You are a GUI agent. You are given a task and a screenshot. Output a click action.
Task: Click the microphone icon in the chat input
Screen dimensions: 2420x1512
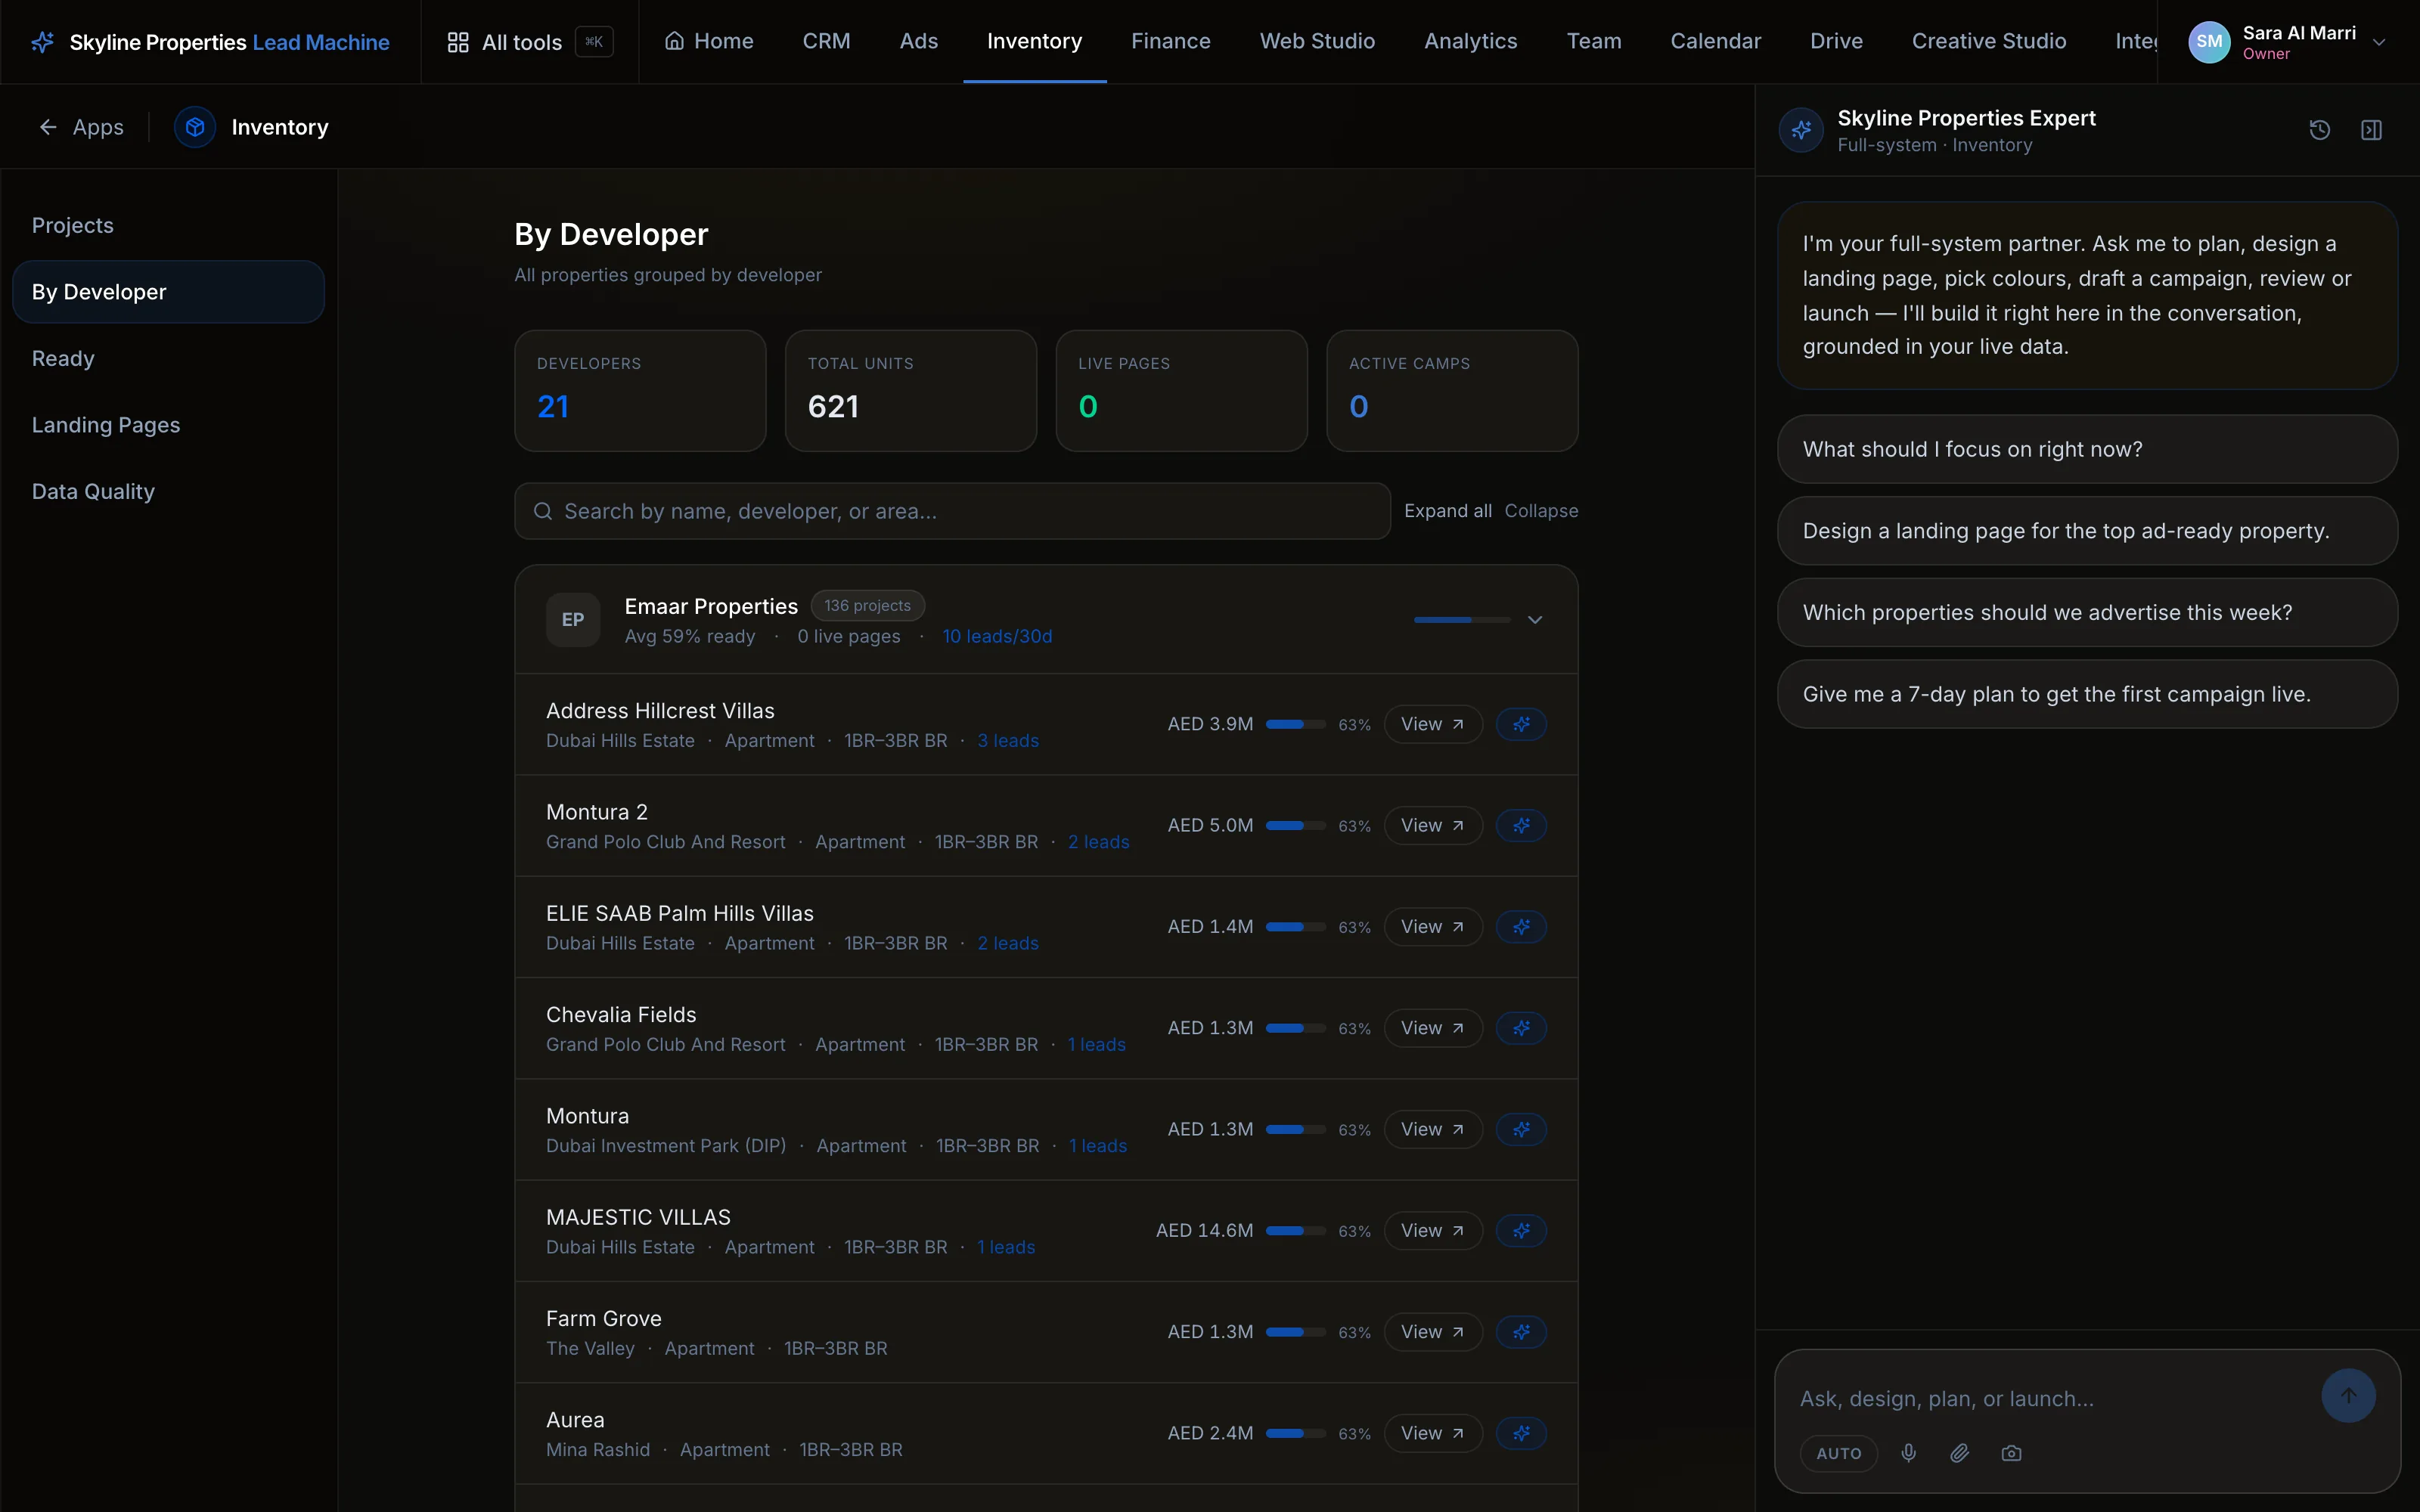(x=1909, y=1453)
